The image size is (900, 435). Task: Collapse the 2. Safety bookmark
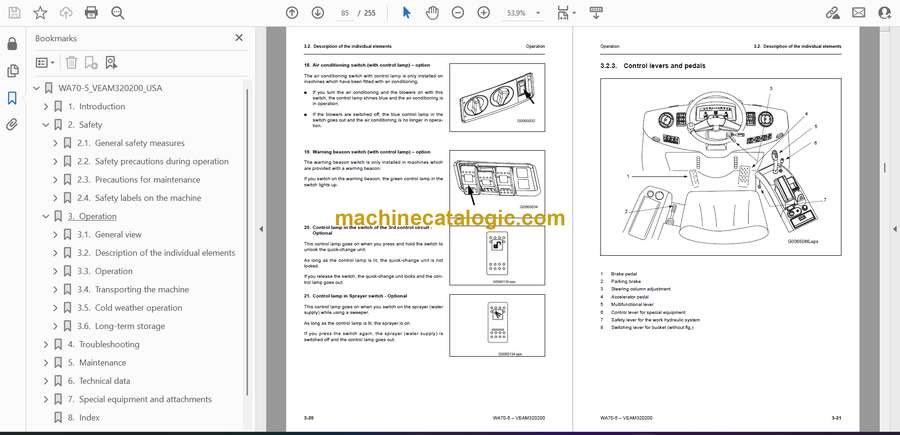click(46, 125)
